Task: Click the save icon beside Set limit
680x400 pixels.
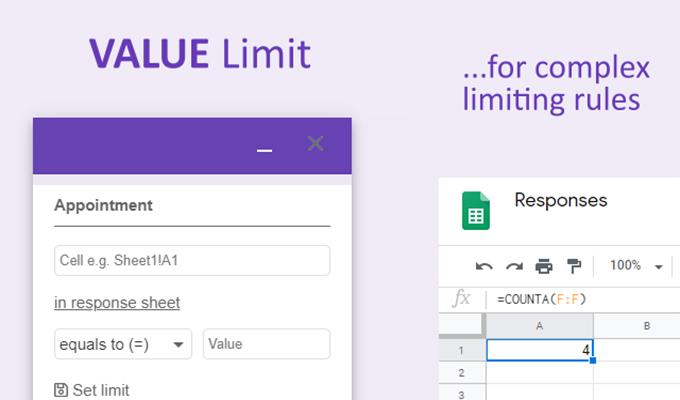Action: (x=61, y=390)
